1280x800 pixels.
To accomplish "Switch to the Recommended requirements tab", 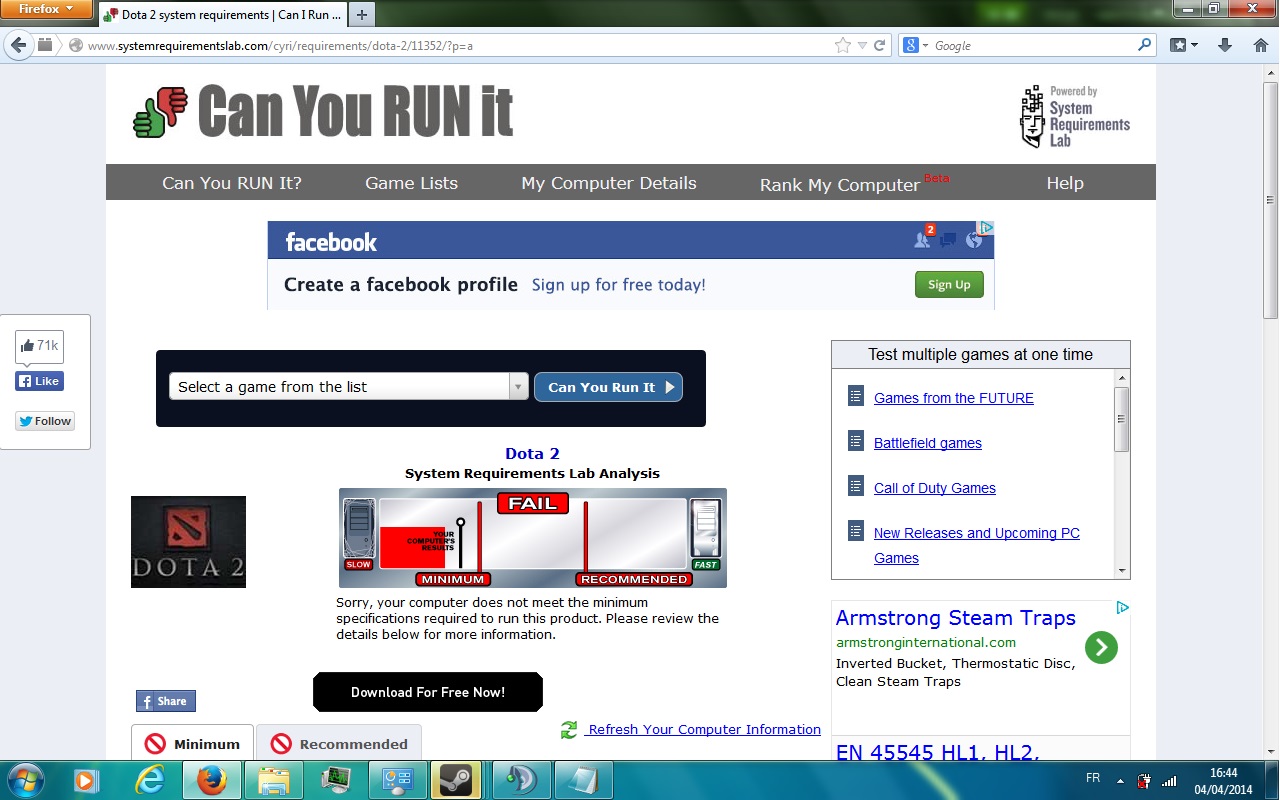I will tap(339, 744).
